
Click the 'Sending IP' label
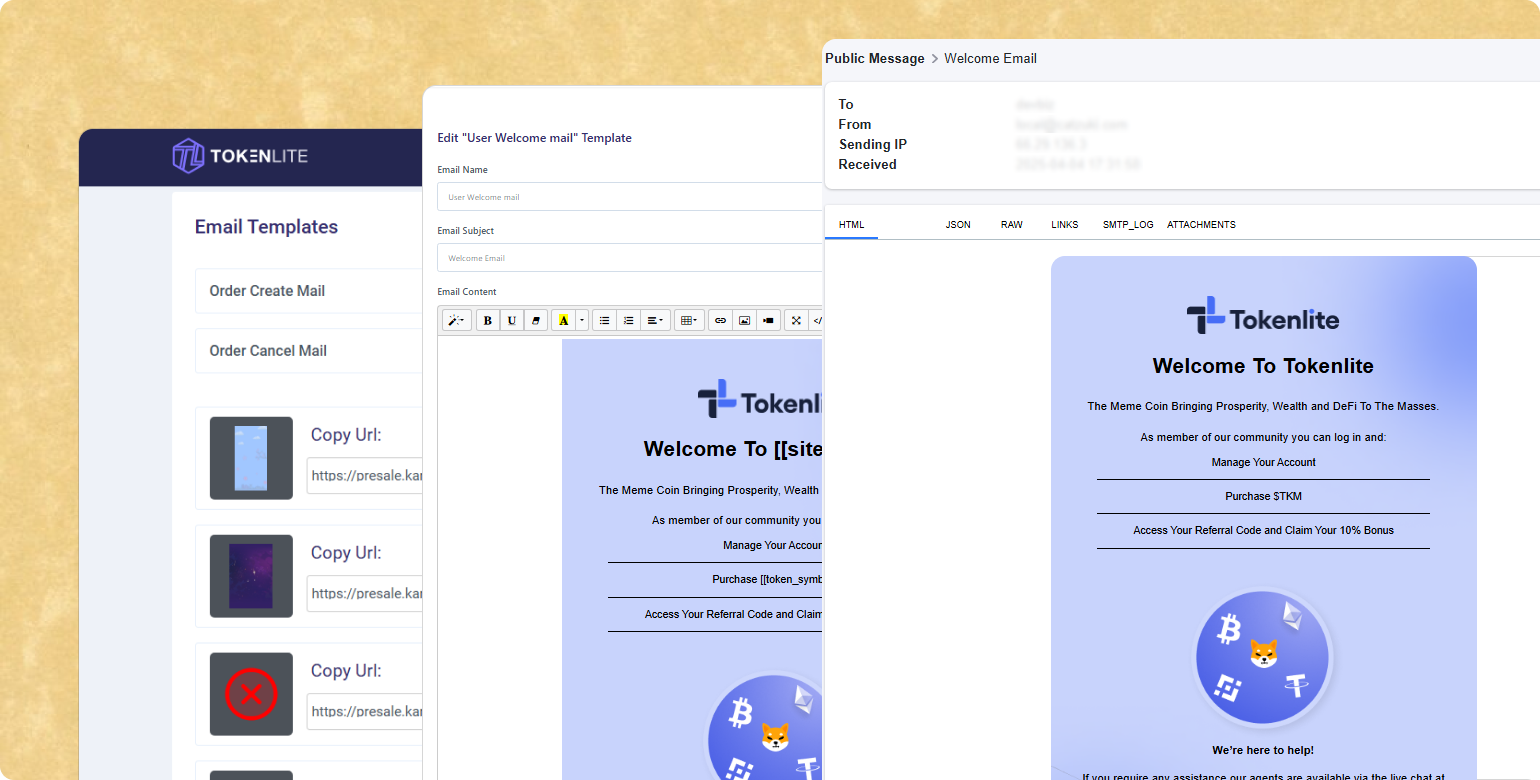pos(873,144)
